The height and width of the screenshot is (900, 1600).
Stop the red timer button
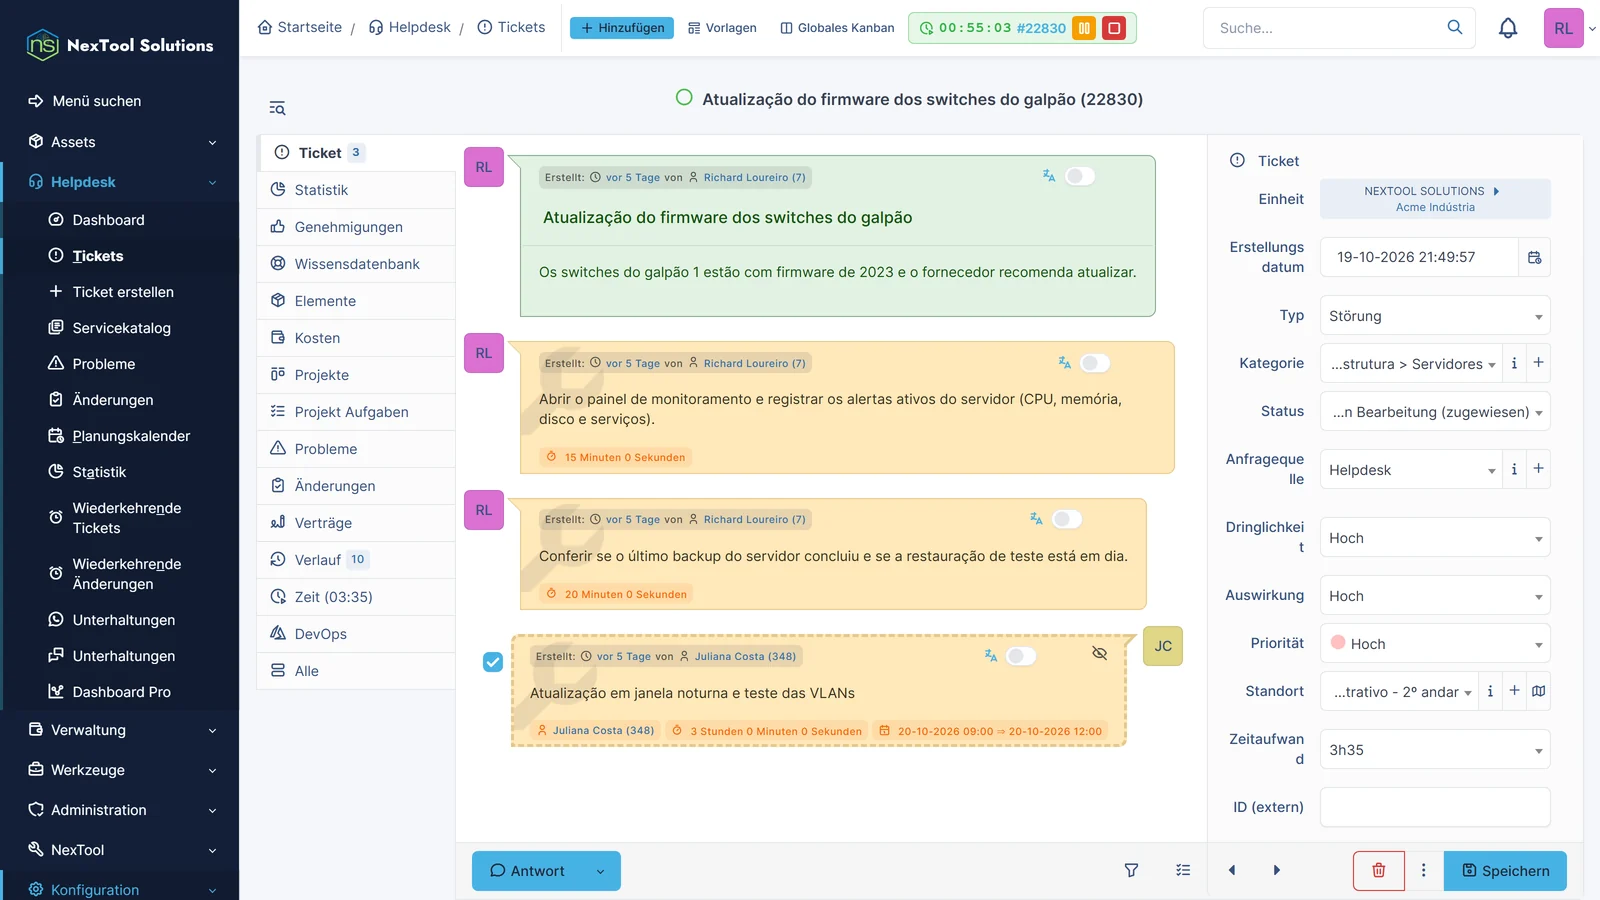point(1114,28)
